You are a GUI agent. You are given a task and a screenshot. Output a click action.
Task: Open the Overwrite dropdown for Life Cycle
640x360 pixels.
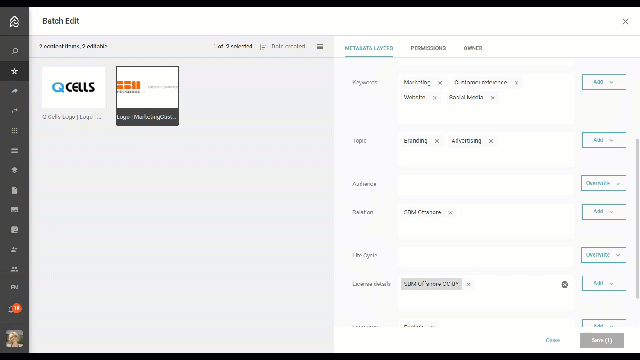pyautogui.click(x=603, y=255)
